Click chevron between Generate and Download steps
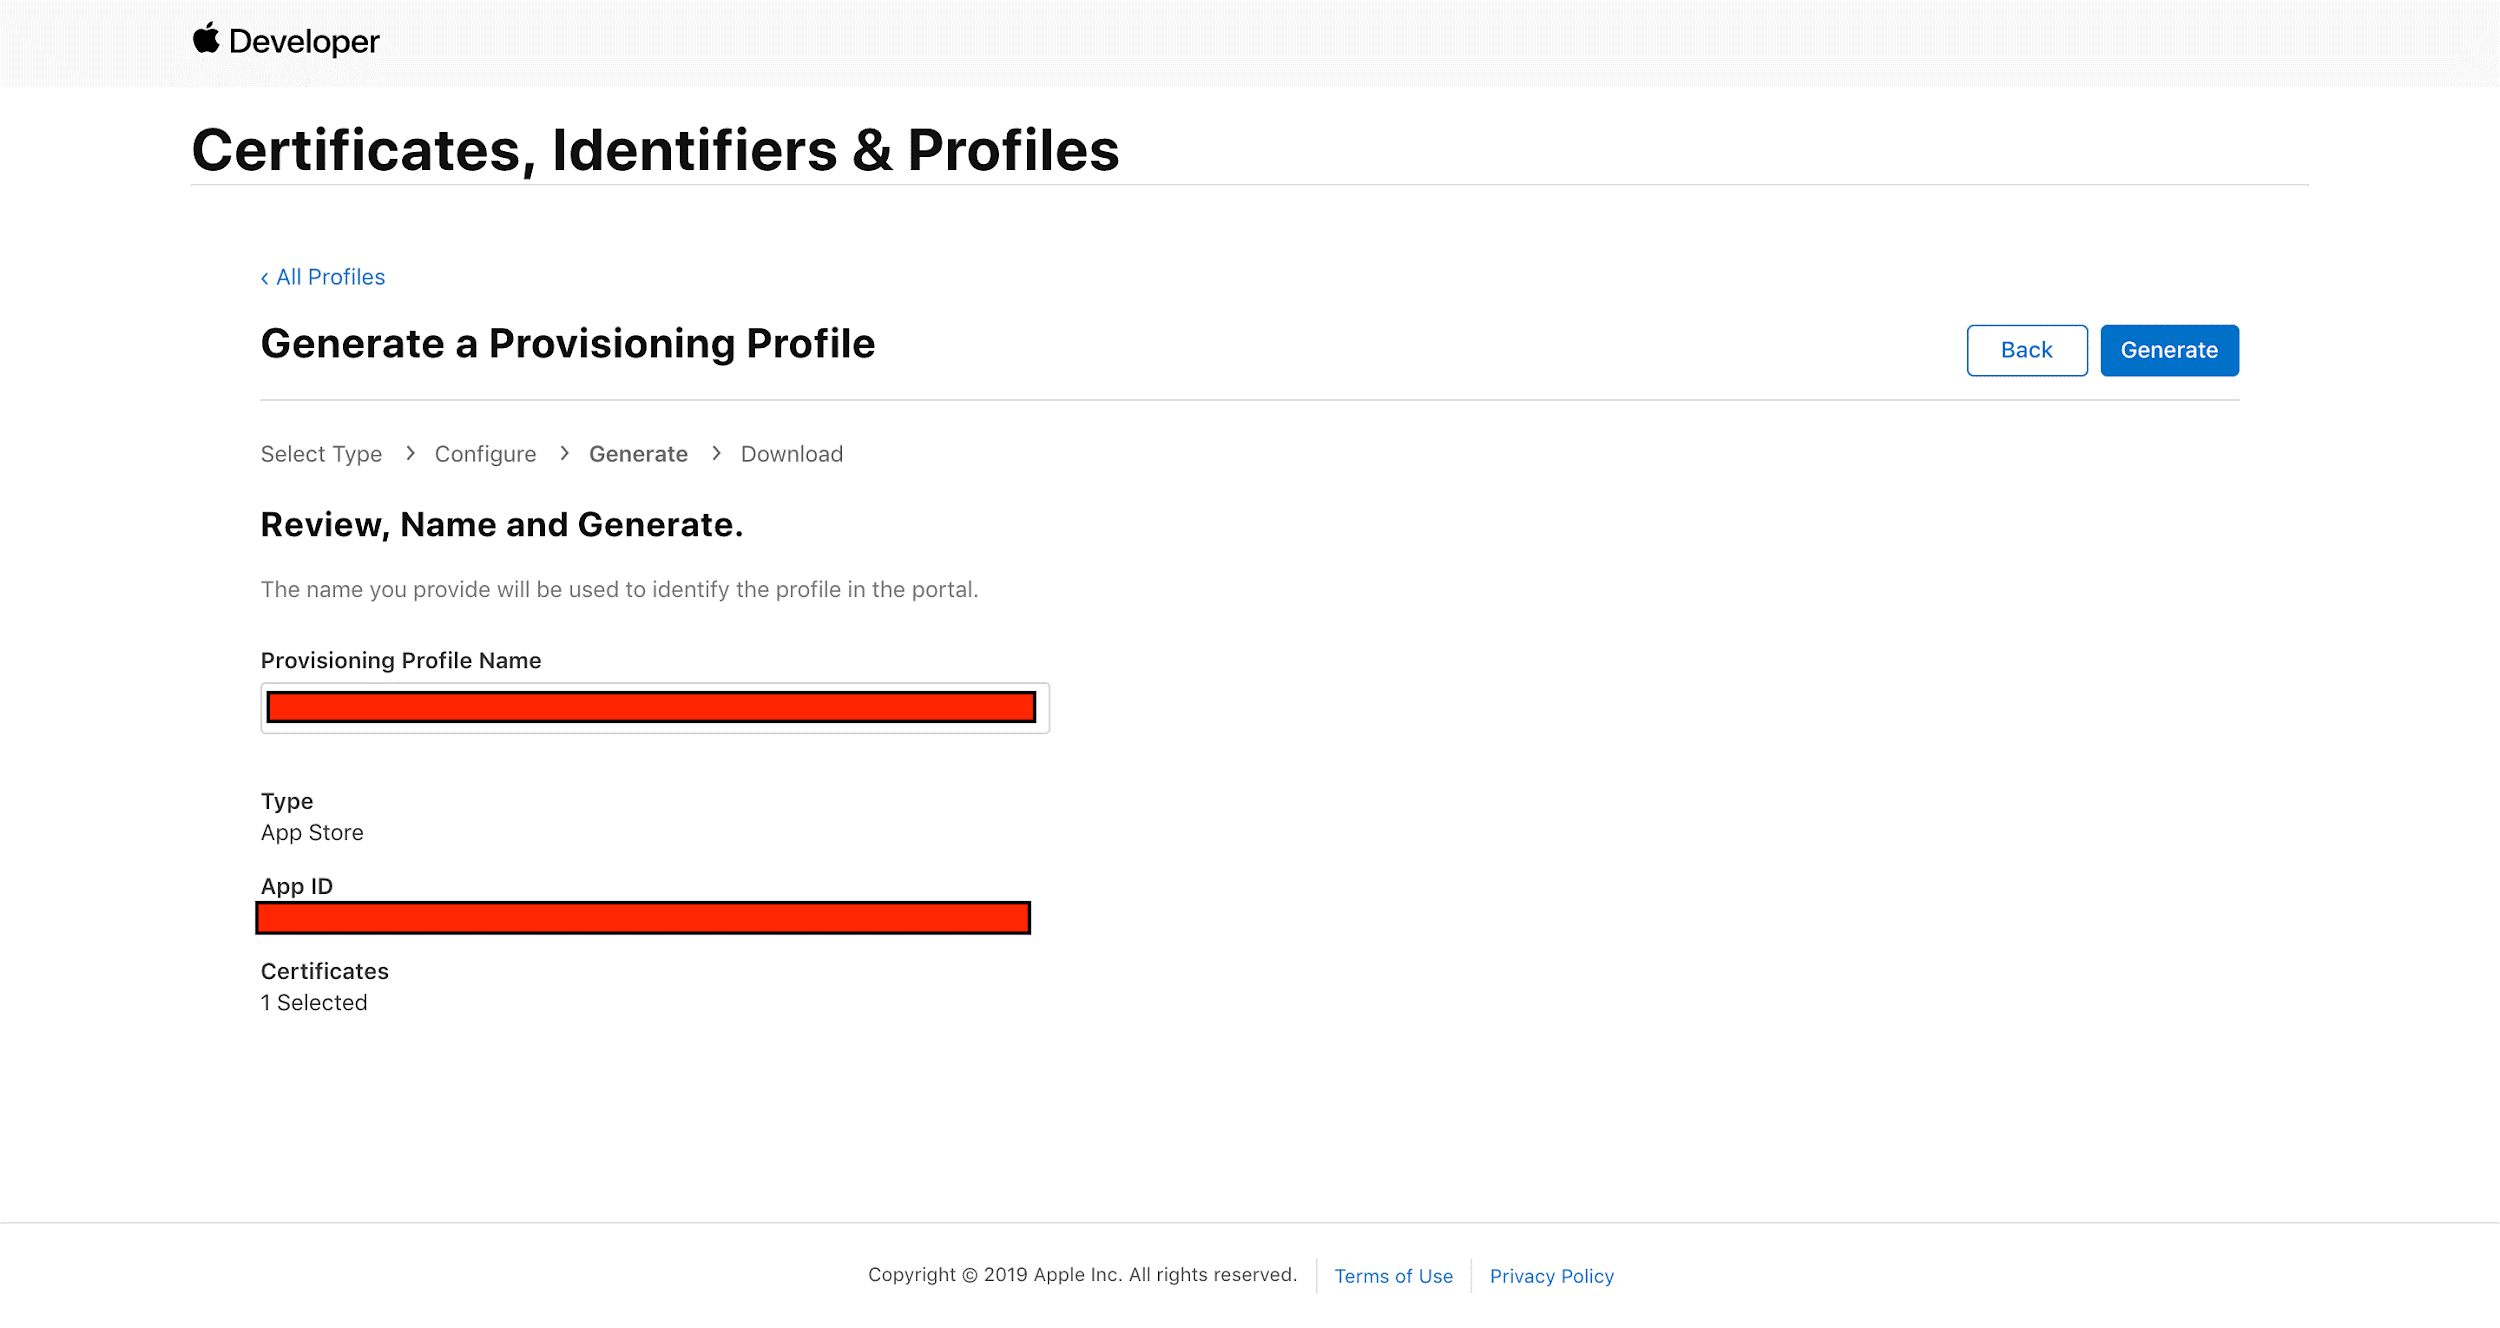Viewport: 2500px width, 1328px height. (716, 454)
